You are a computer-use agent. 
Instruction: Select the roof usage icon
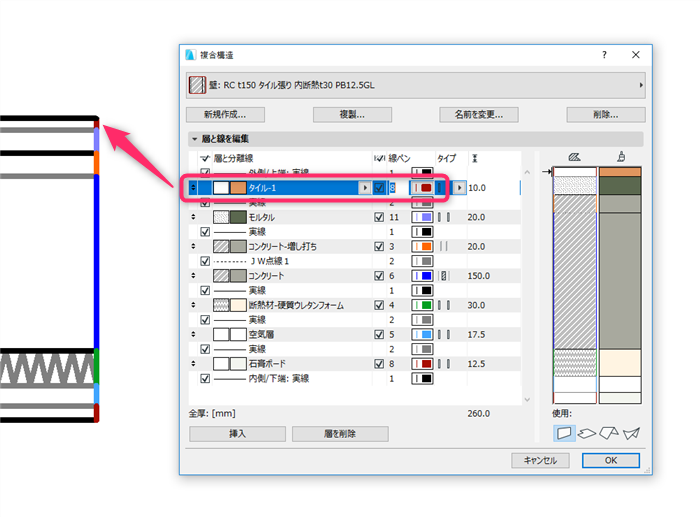pos(608,433)
